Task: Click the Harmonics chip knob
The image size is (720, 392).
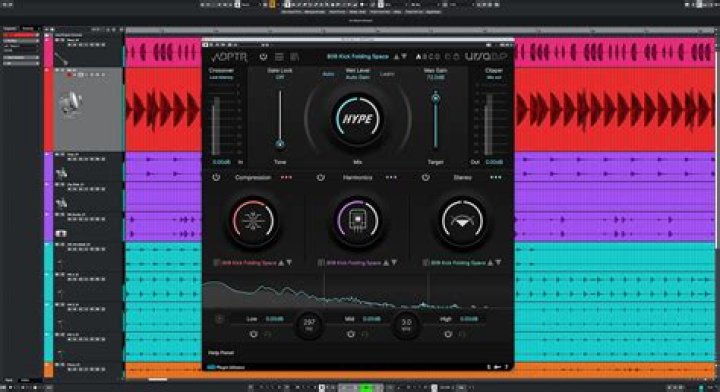Action: point(358,221)
